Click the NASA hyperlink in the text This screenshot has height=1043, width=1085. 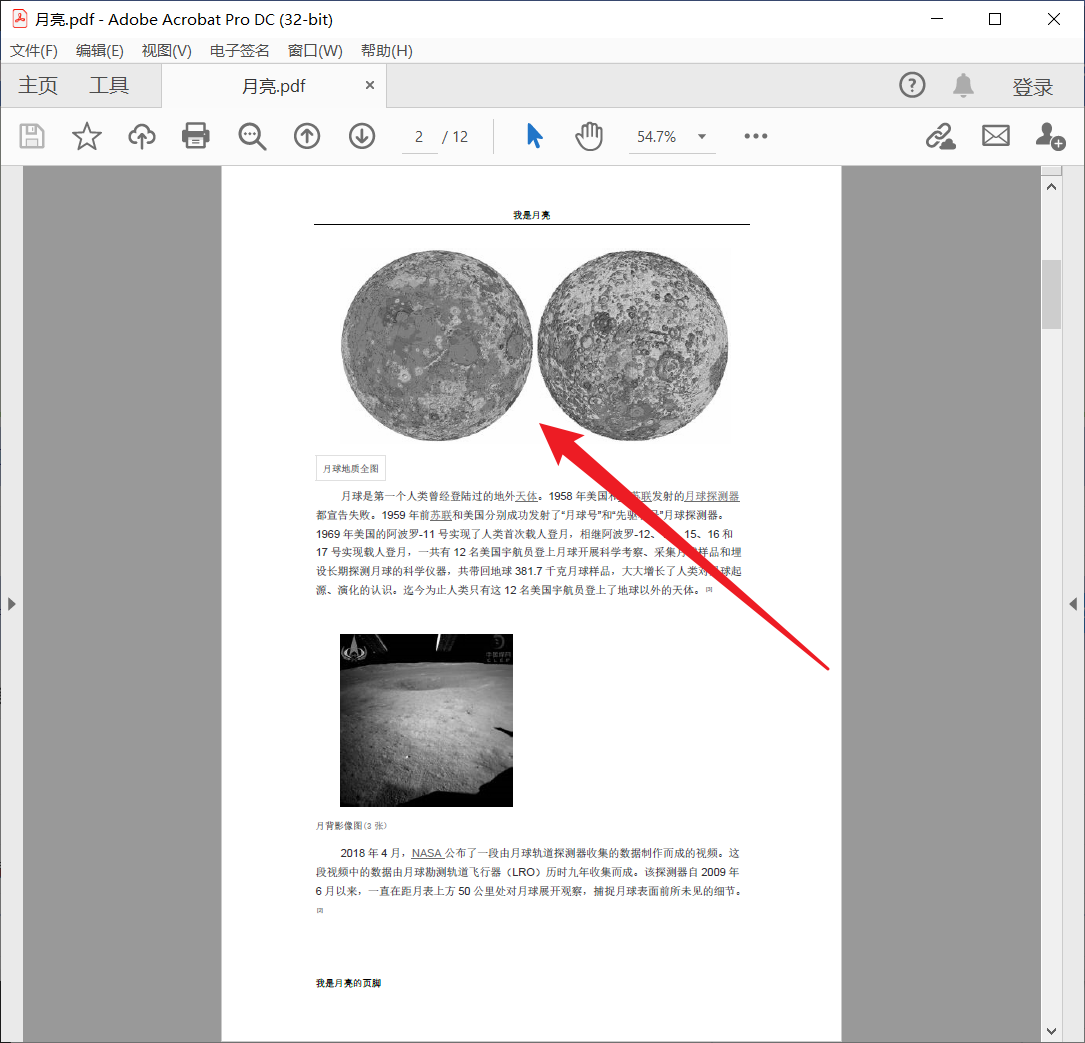tap(427, 853)
